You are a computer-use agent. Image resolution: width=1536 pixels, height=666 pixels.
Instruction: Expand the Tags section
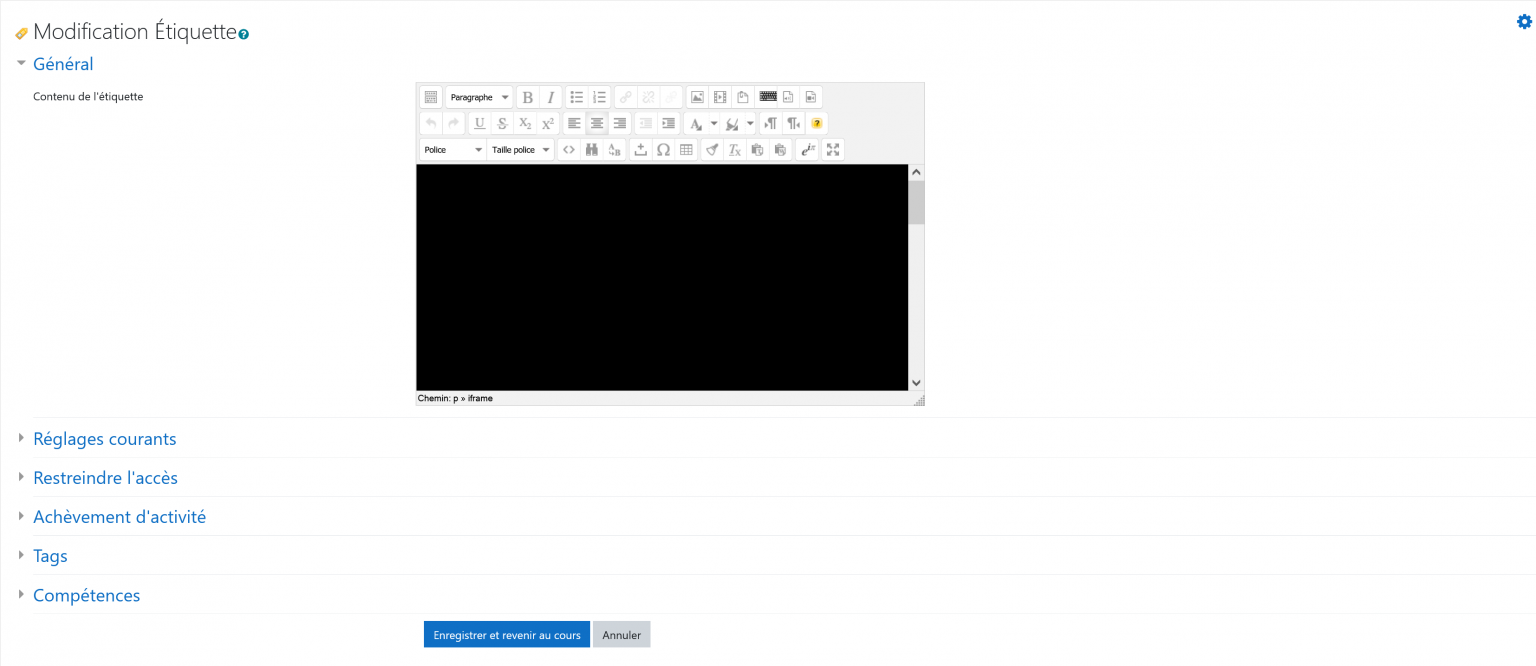[50, 556]
